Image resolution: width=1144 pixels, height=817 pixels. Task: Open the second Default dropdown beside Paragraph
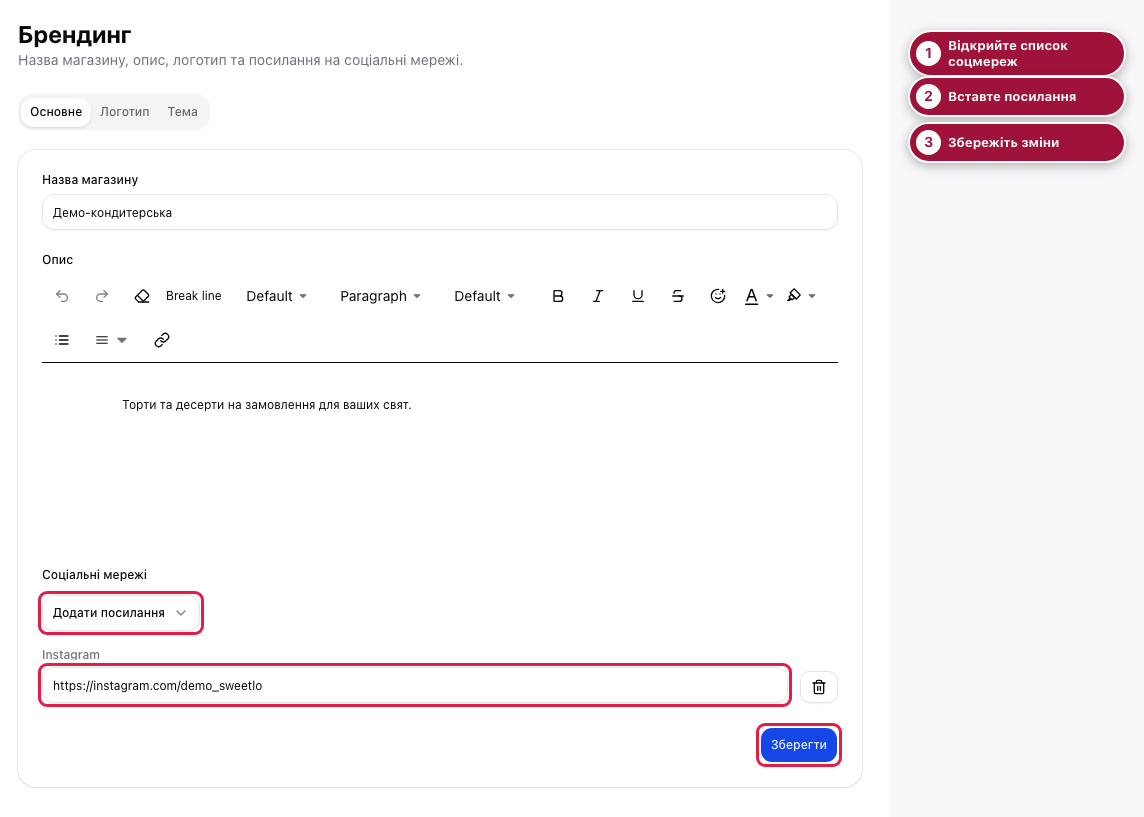click(484, 296)
